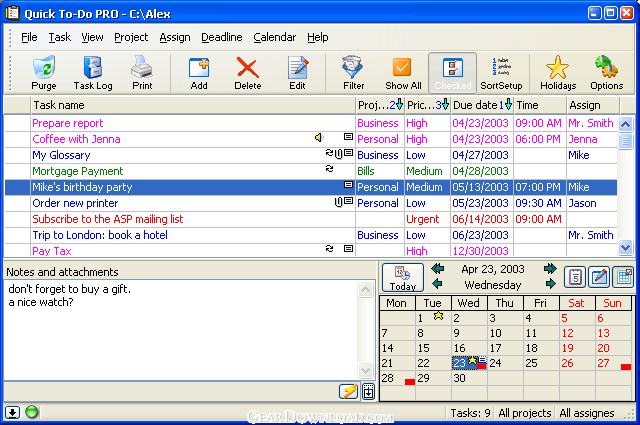Jump to Today in calendar

coord(403,278)
